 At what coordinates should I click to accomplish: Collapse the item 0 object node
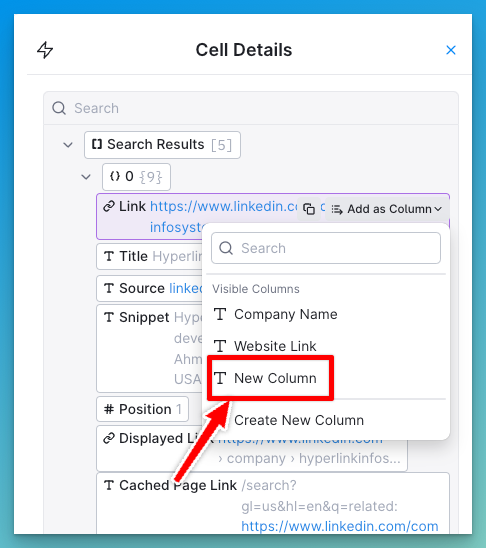(x=86, y=177)
